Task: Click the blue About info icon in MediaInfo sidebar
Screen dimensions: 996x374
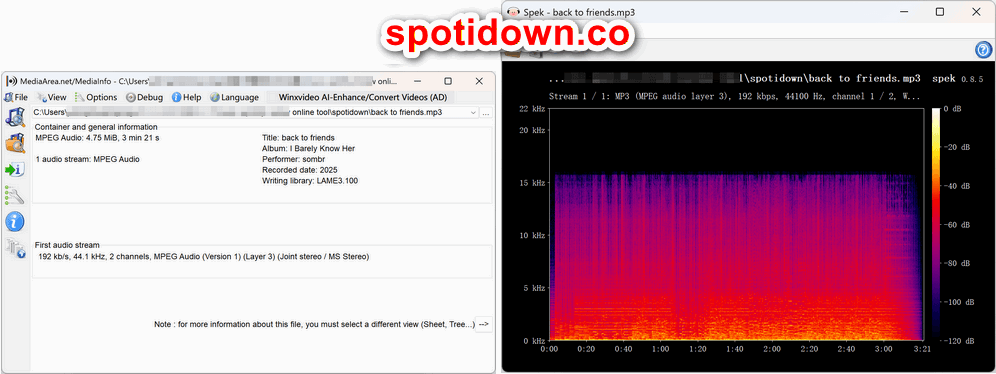Action: point(15,222)
